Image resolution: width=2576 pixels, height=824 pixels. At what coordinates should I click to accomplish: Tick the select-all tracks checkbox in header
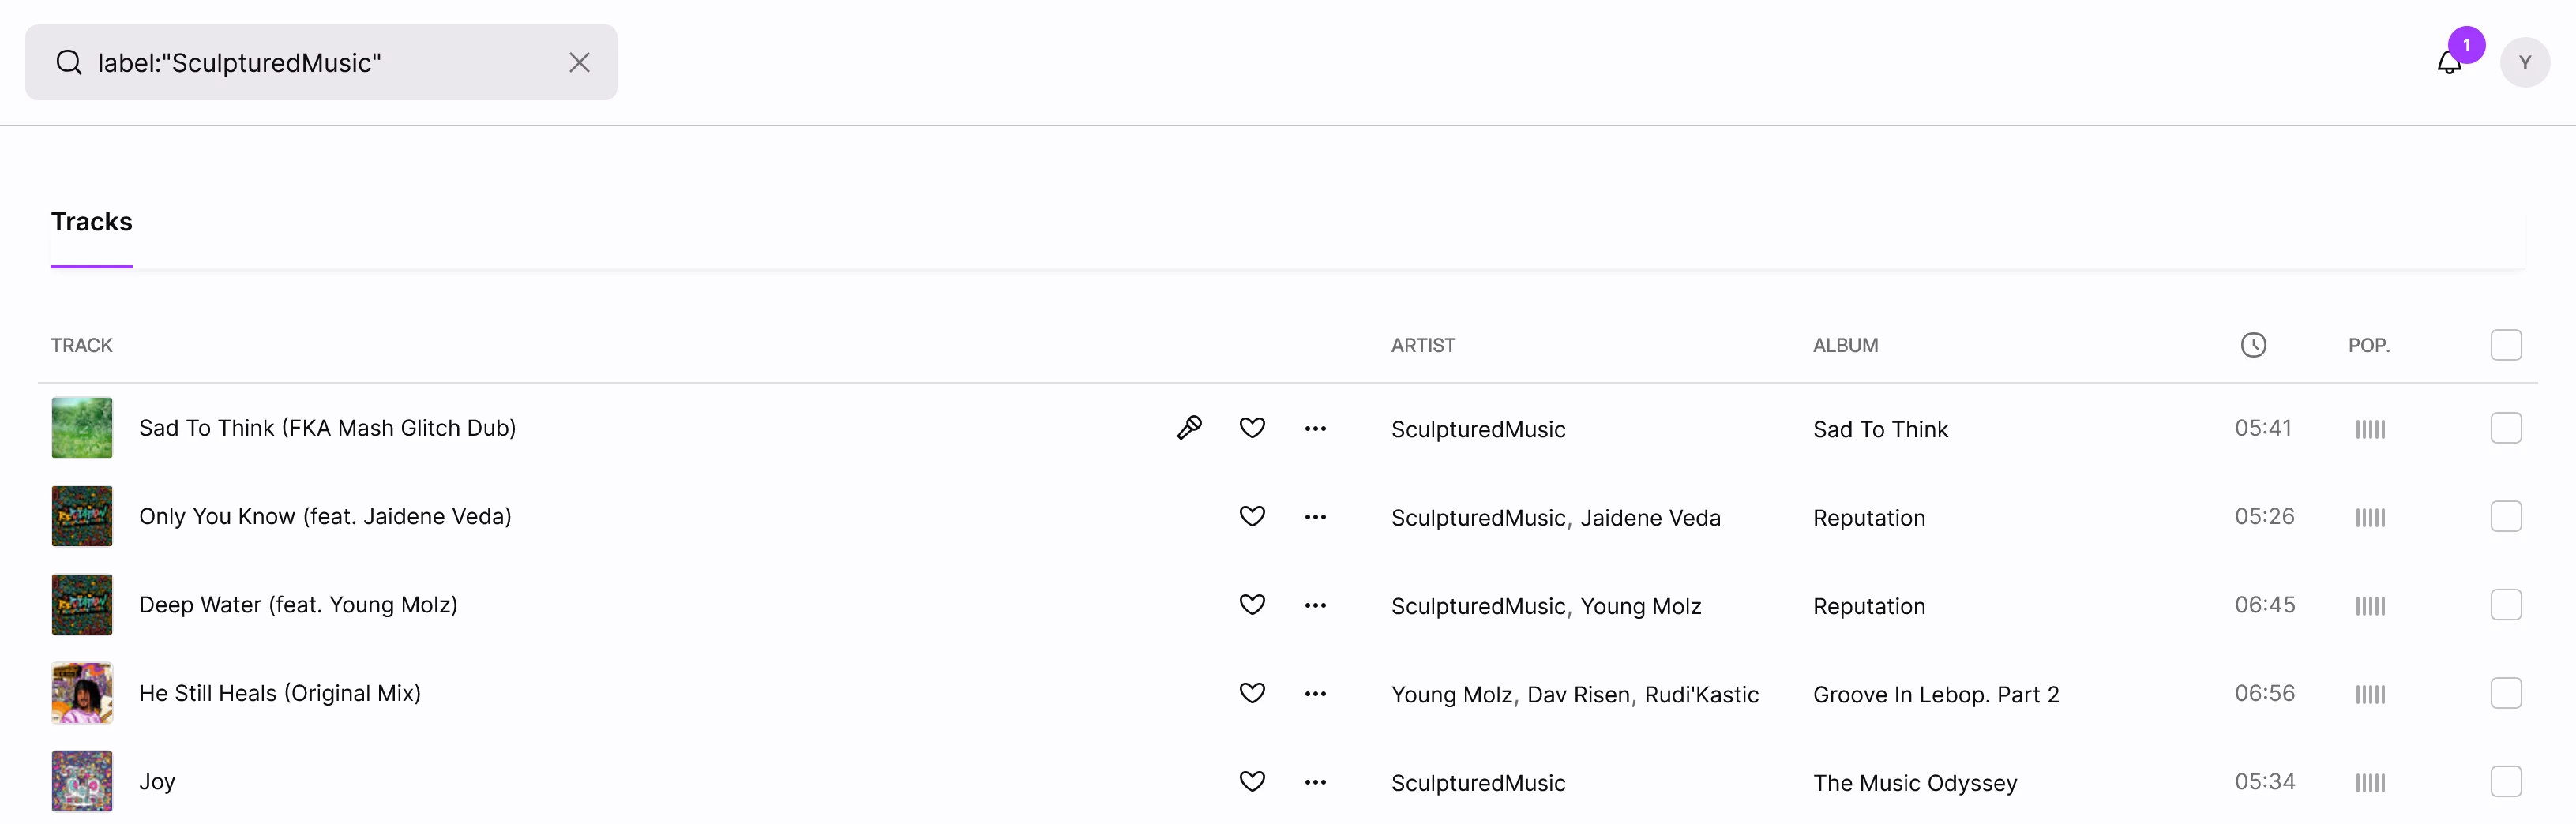pyautogui.click(x=2505, y=345)
